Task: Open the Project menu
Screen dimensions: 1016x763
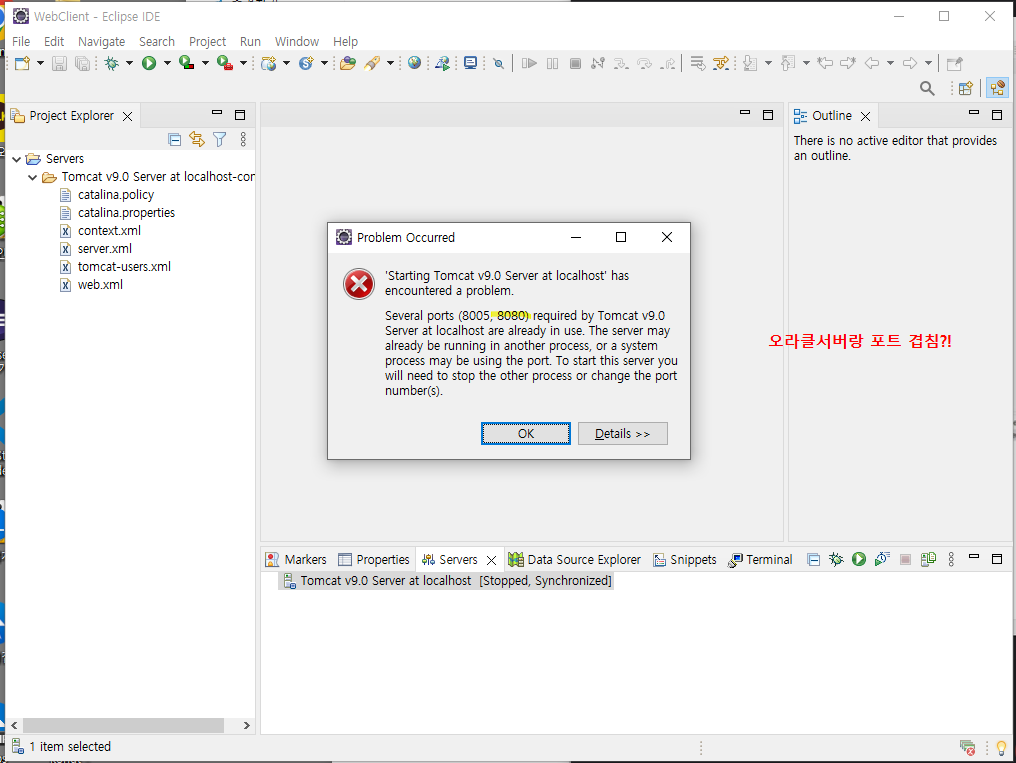Action: (x=207, y=41)
